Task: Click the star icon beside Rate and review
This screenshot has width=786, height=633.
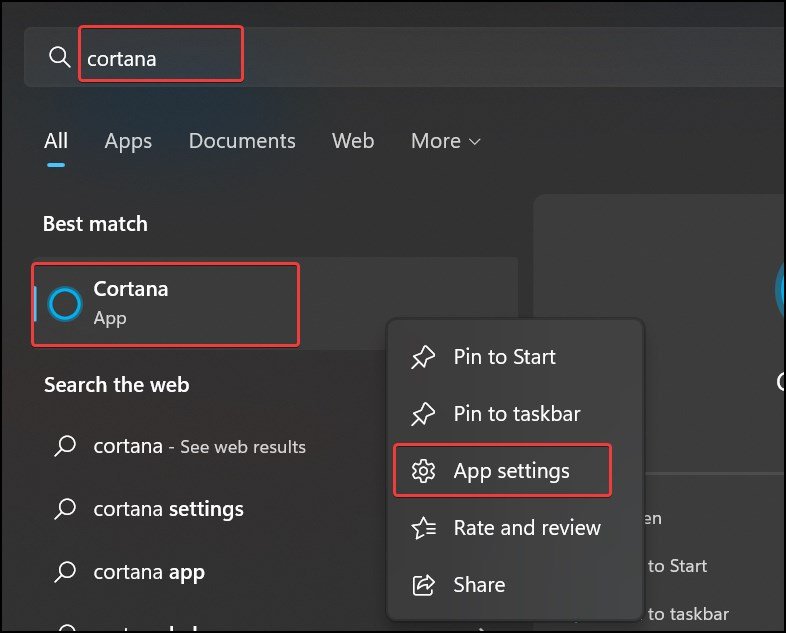Action: point(424,528)
